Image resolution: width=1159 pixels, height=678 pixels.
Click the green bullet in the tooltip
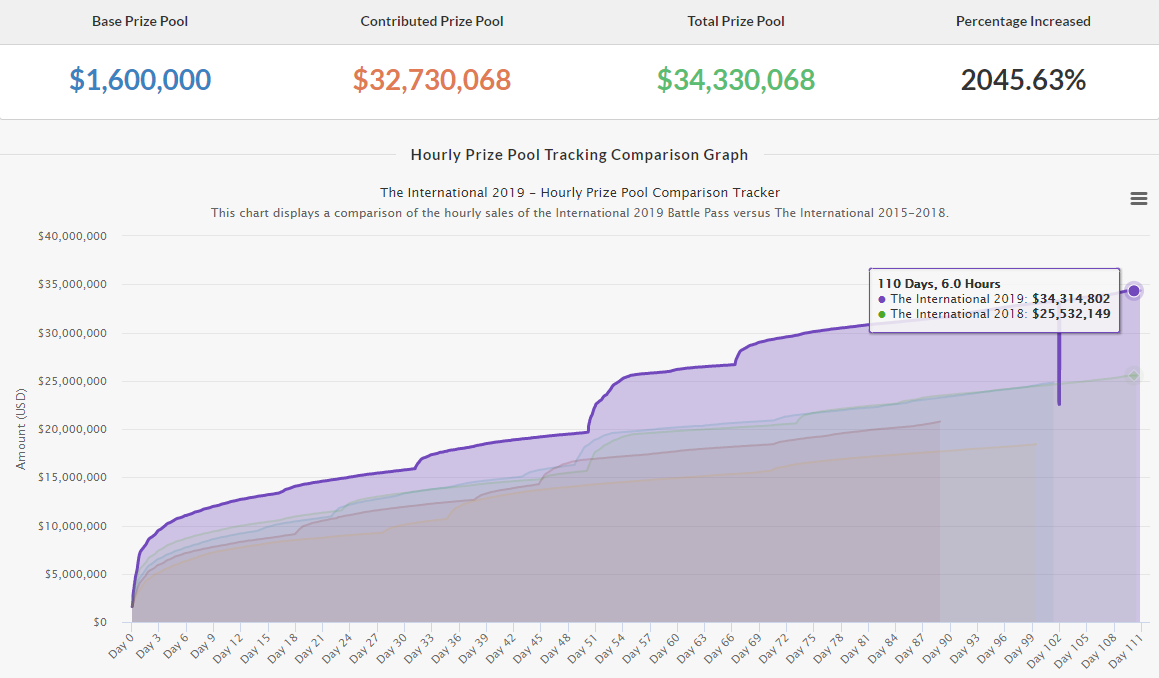coord(881,314)
